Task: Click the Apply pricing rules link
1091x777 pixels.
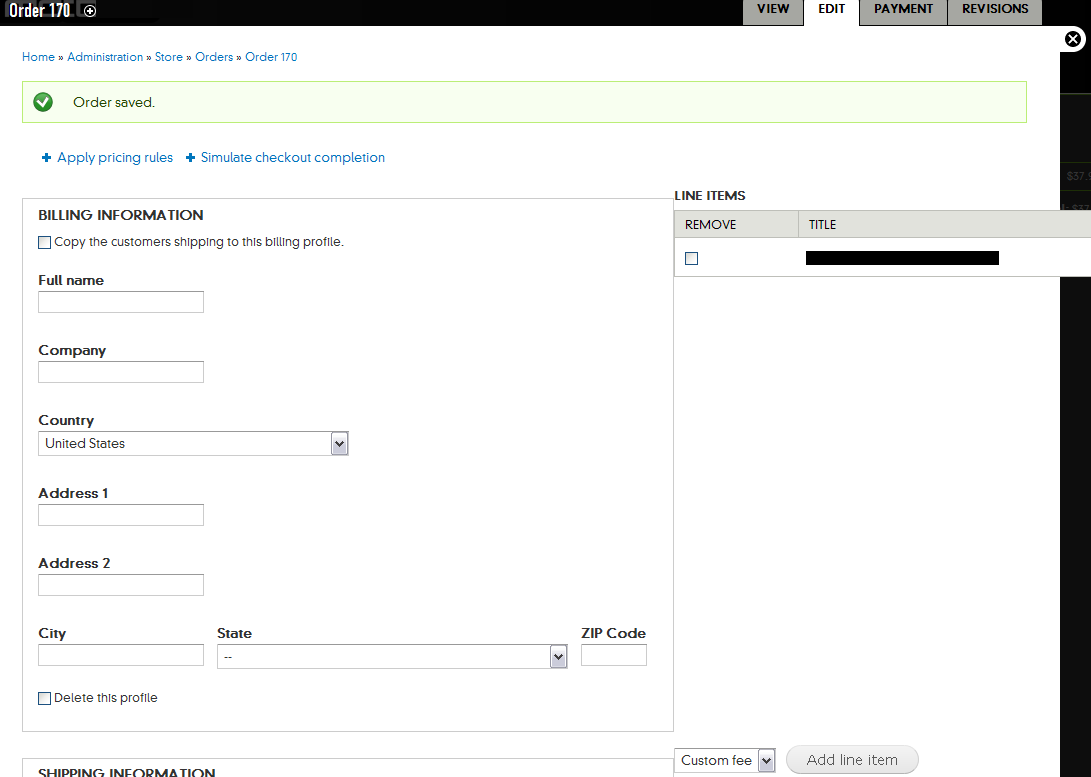Action: (x=115, y=157)
